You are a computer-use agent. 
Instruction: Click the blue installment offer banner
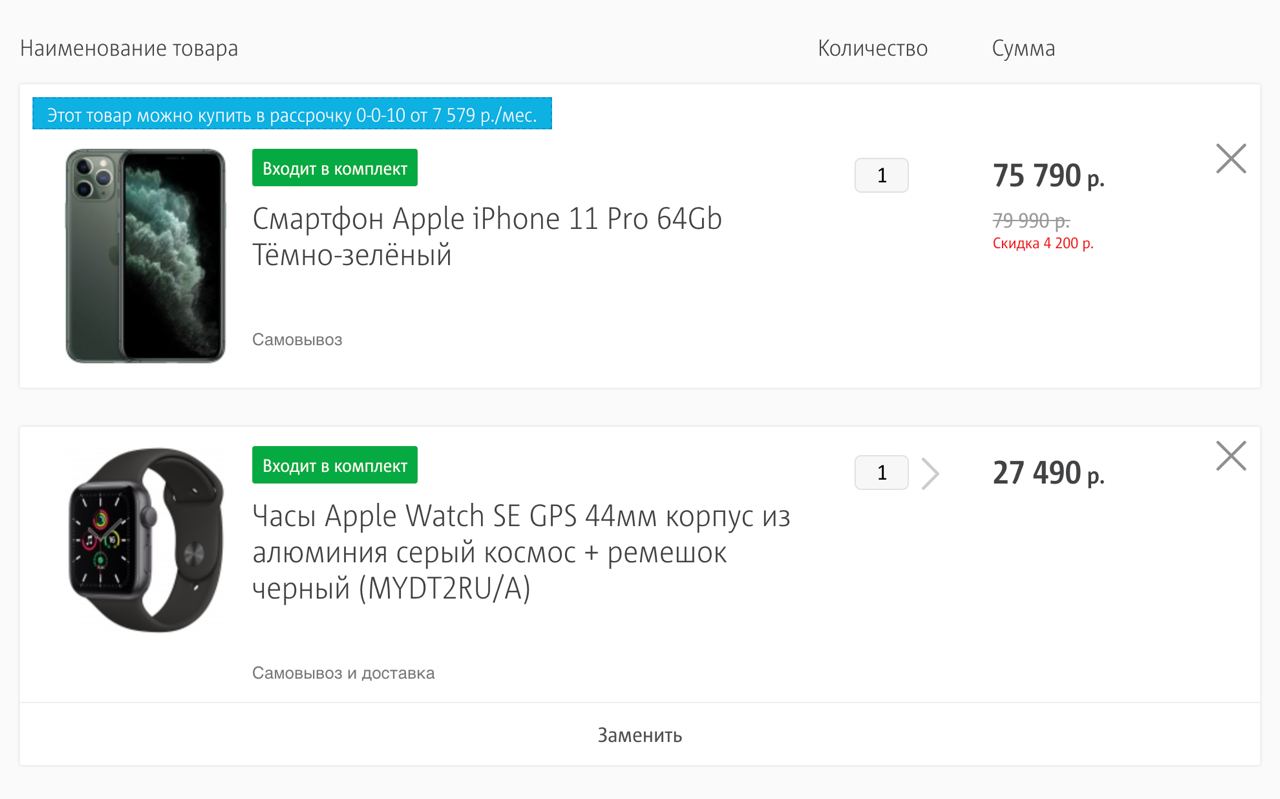point(292,115)
